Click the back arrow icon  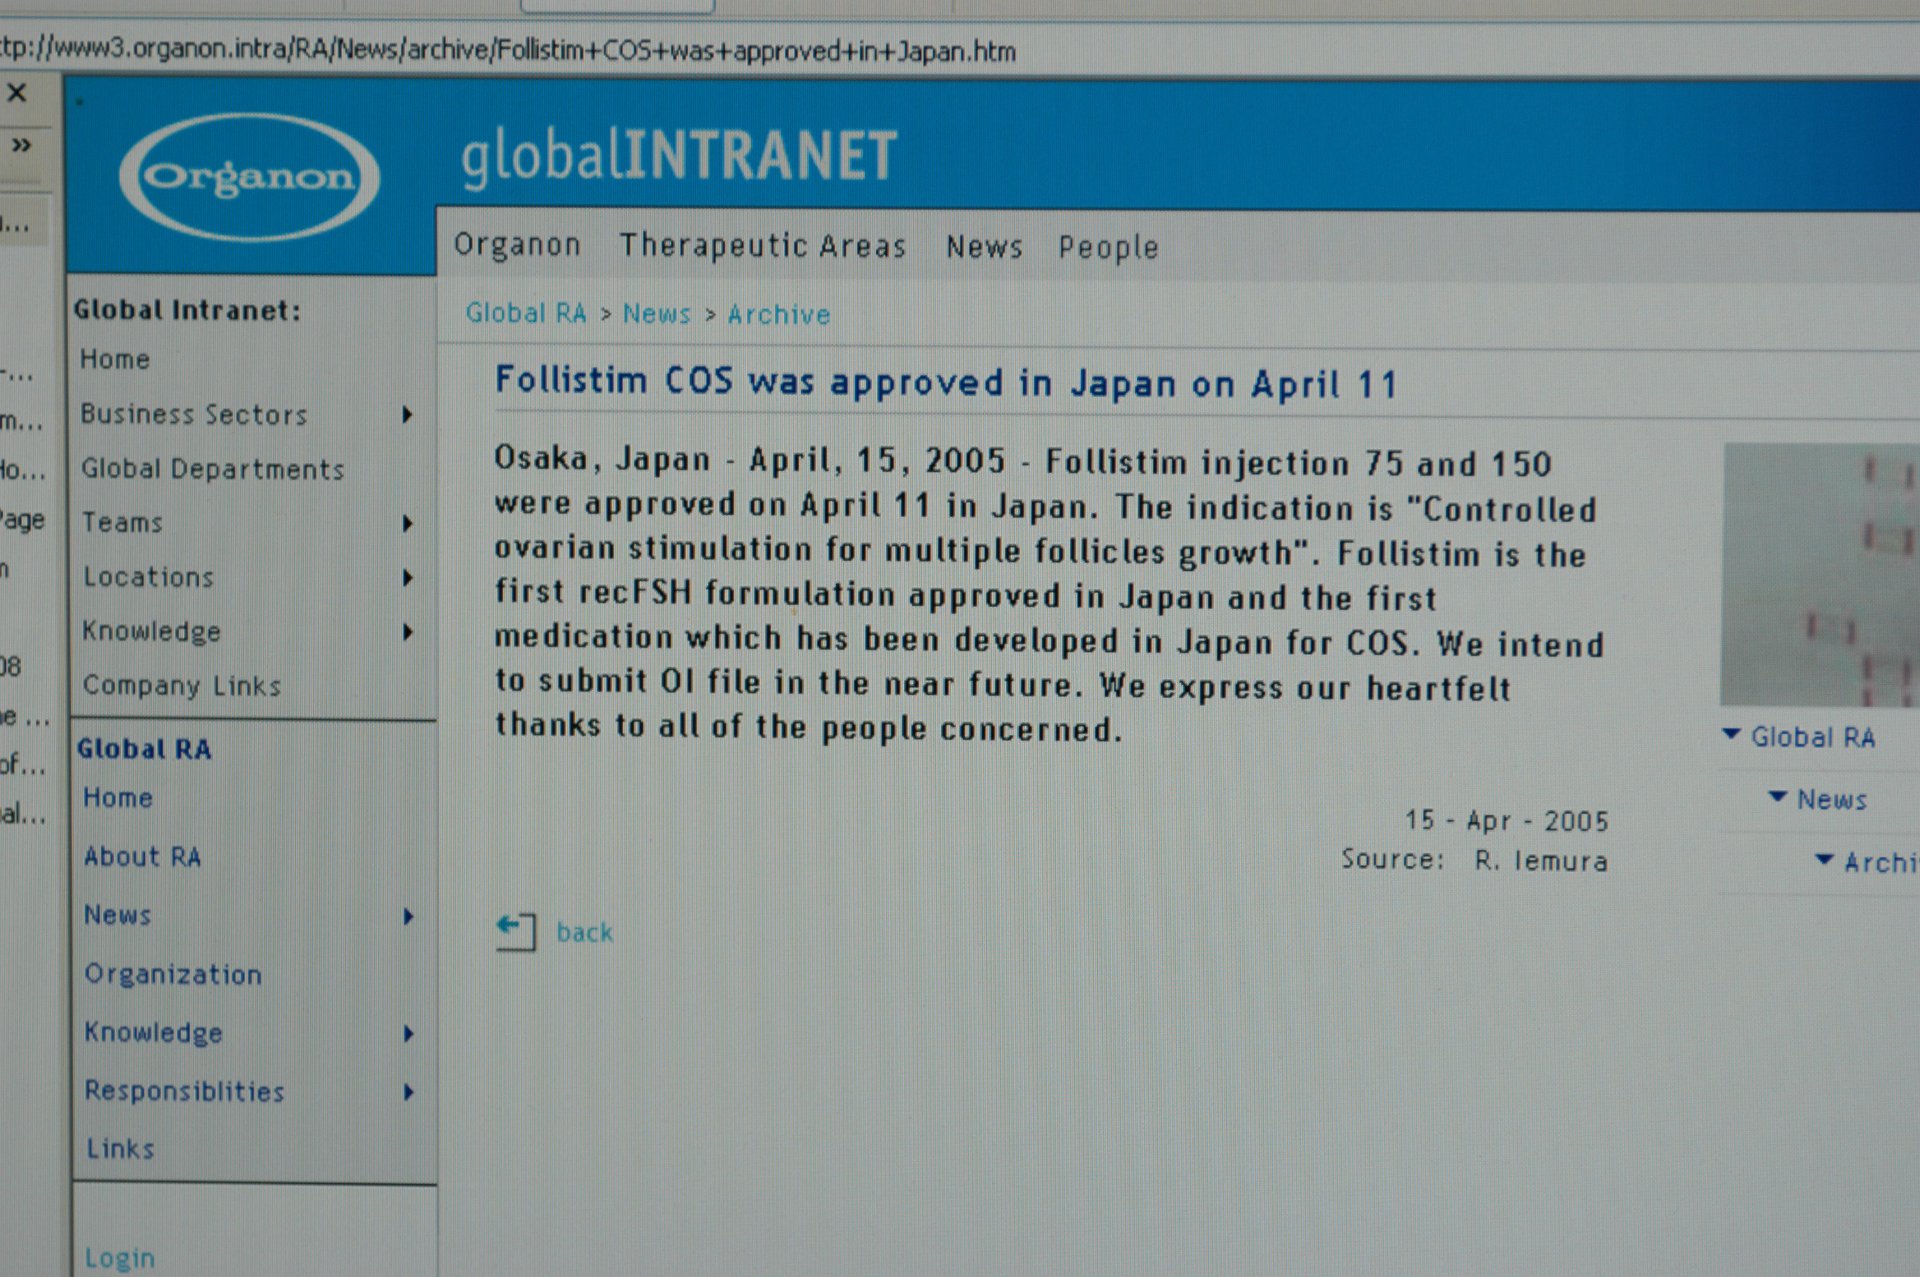click(x=515, y=930)
